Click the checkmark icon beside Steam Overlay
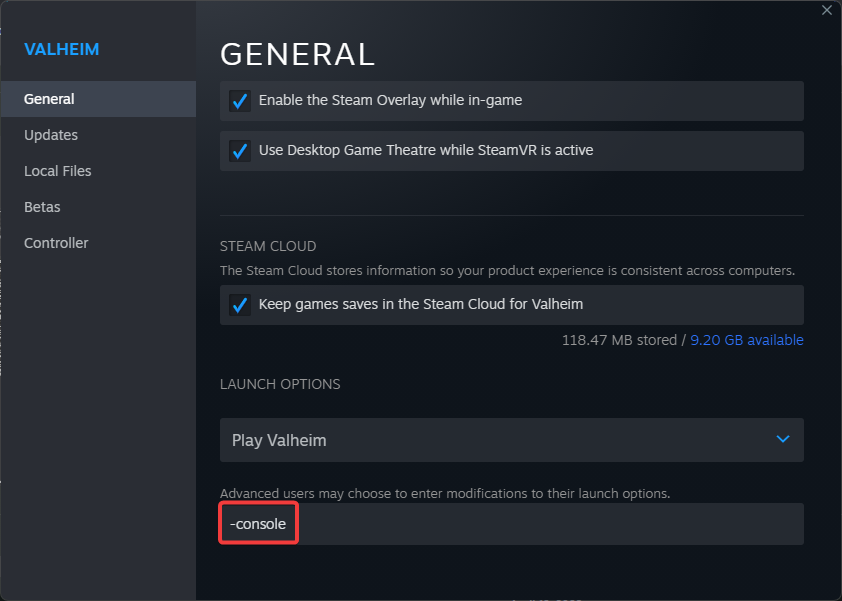 point(239,100)
